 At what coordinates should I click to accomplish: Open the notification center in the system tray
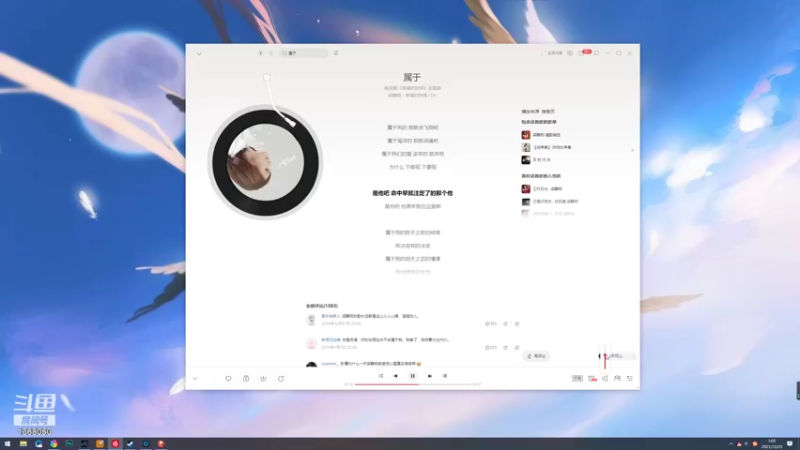(790, 444)
